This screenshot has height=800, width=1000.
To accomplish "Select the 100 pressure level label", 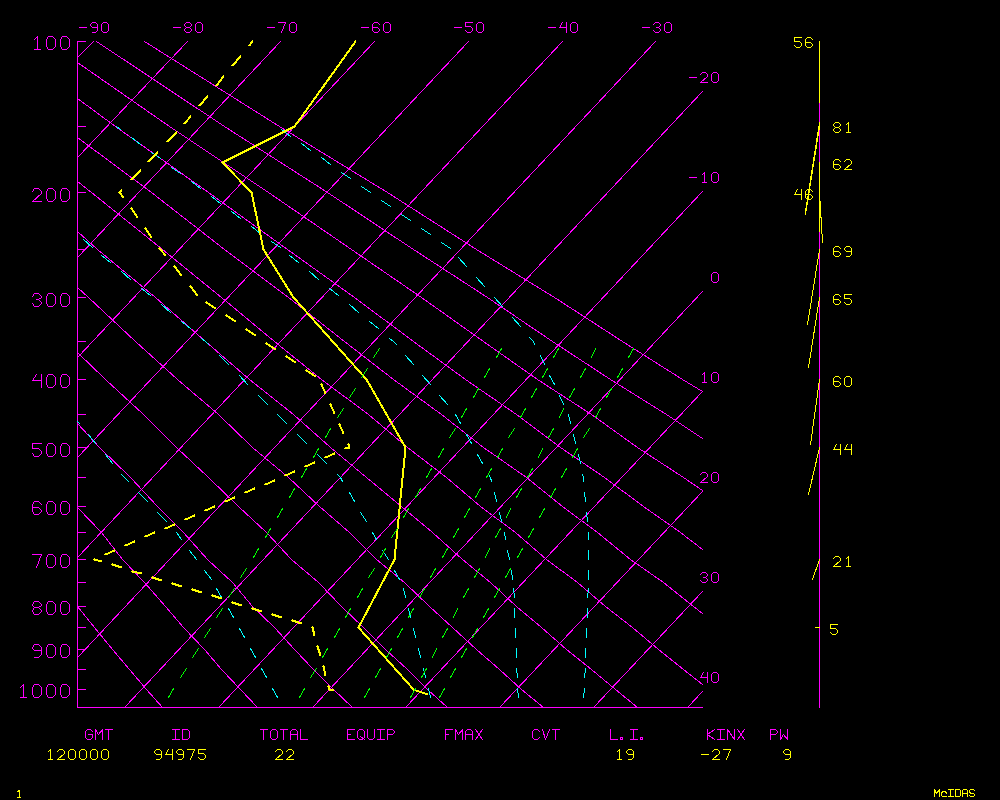I will pos(51,43).
